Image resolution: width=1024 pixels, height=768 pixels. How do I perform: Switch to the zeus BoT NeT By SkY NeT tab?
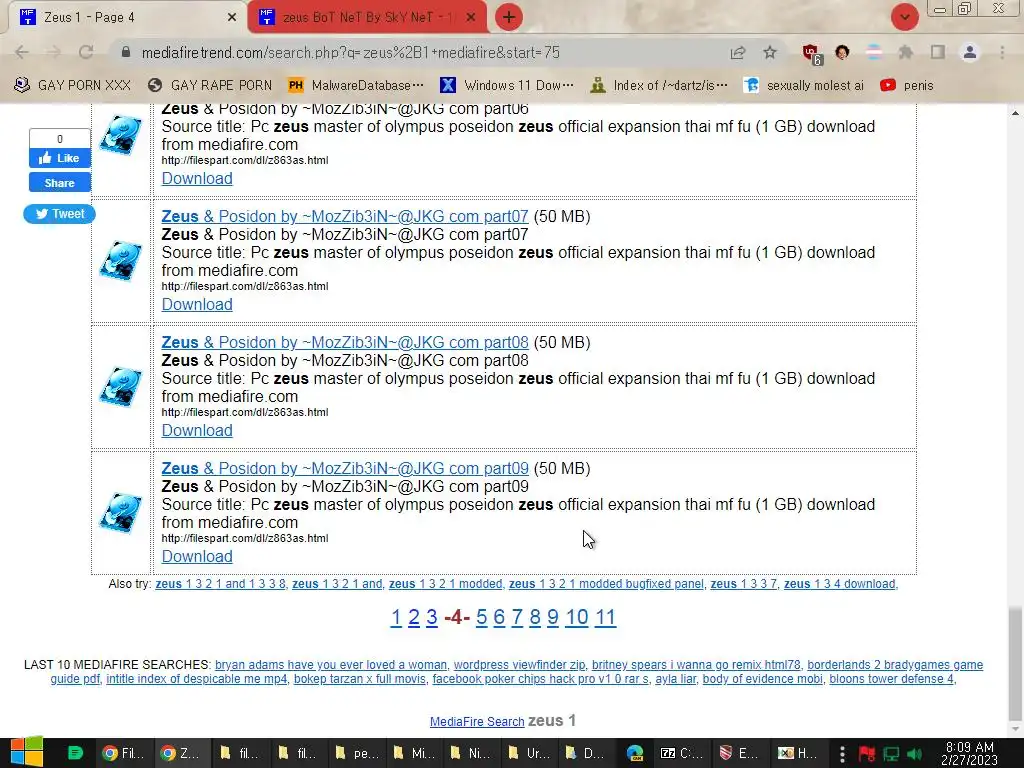click(x=366, y=18)
